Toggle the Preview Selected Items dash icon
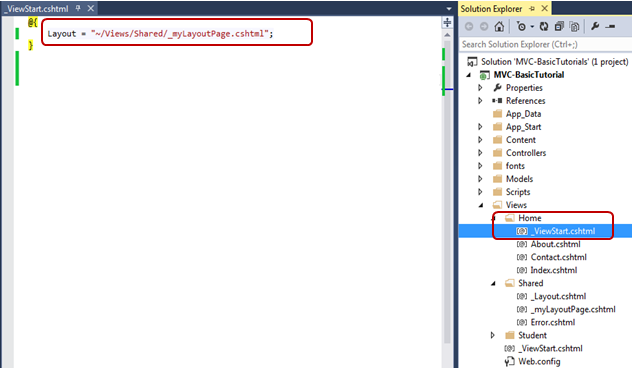The image size is (632, 369). [610, 27]
